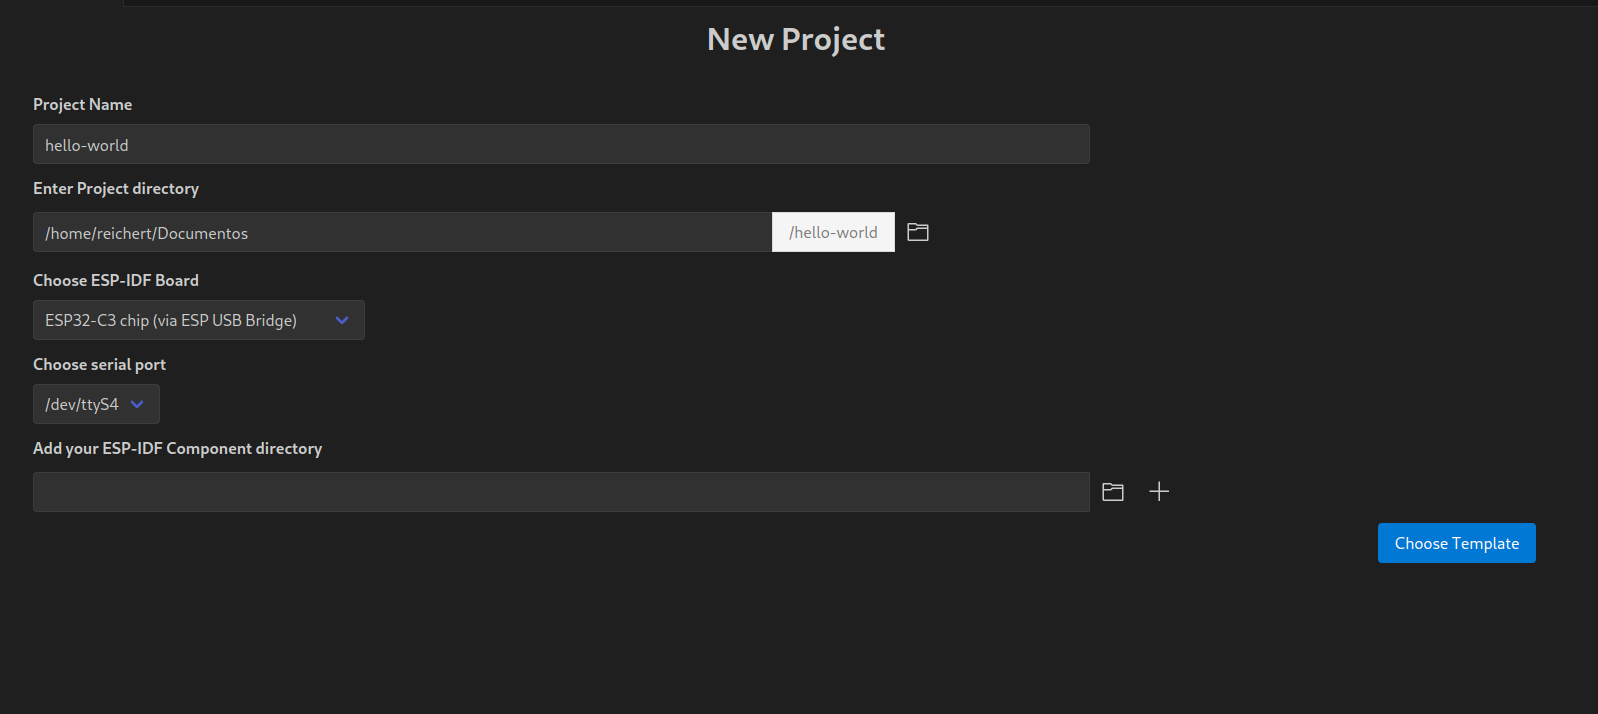Click the /home/reichert/Documentos path text
1598x714 pixels.
click(146, 233)
